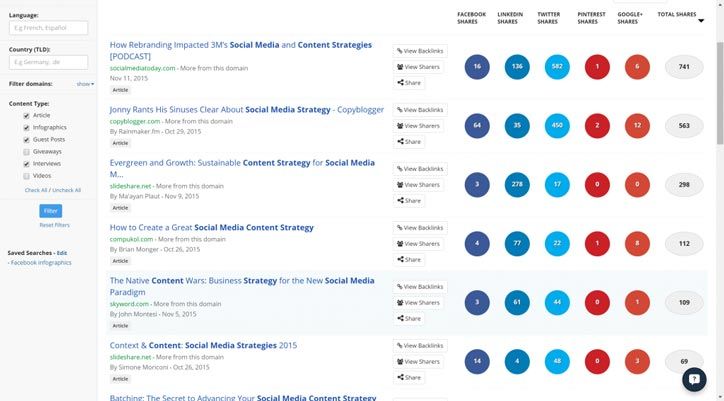This screenshot has height=401, width=724.
Task: Open article How Rebranding Impacted 3M's Social Media
Action: [x=241, y=50]
